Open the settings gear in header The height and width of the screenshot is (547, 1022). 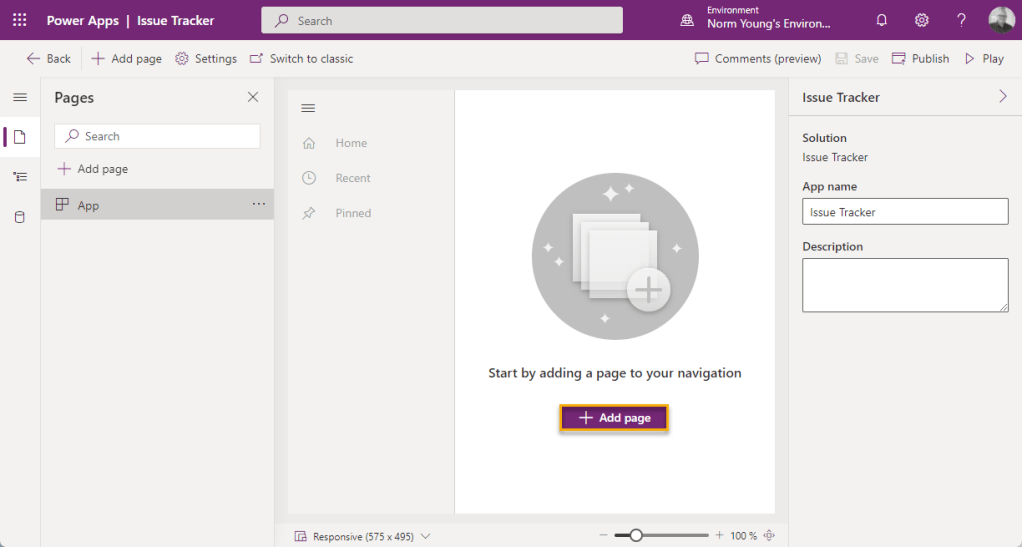921,20
